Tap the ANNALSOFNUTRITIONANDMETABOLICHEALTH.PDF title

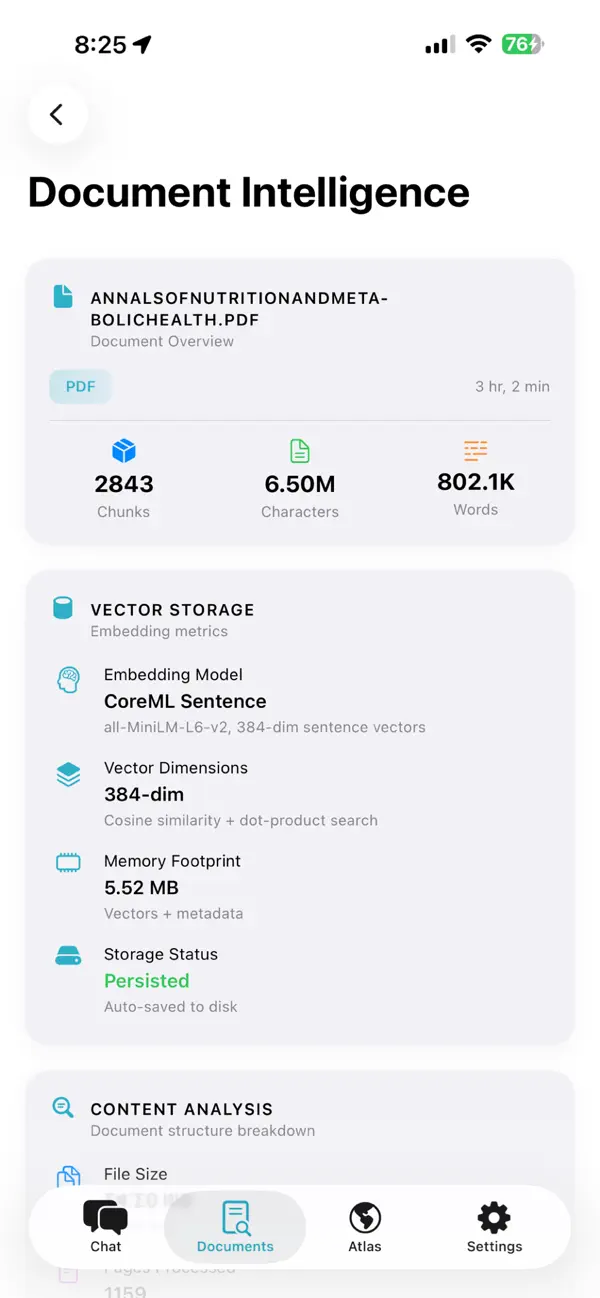(240, 307)
